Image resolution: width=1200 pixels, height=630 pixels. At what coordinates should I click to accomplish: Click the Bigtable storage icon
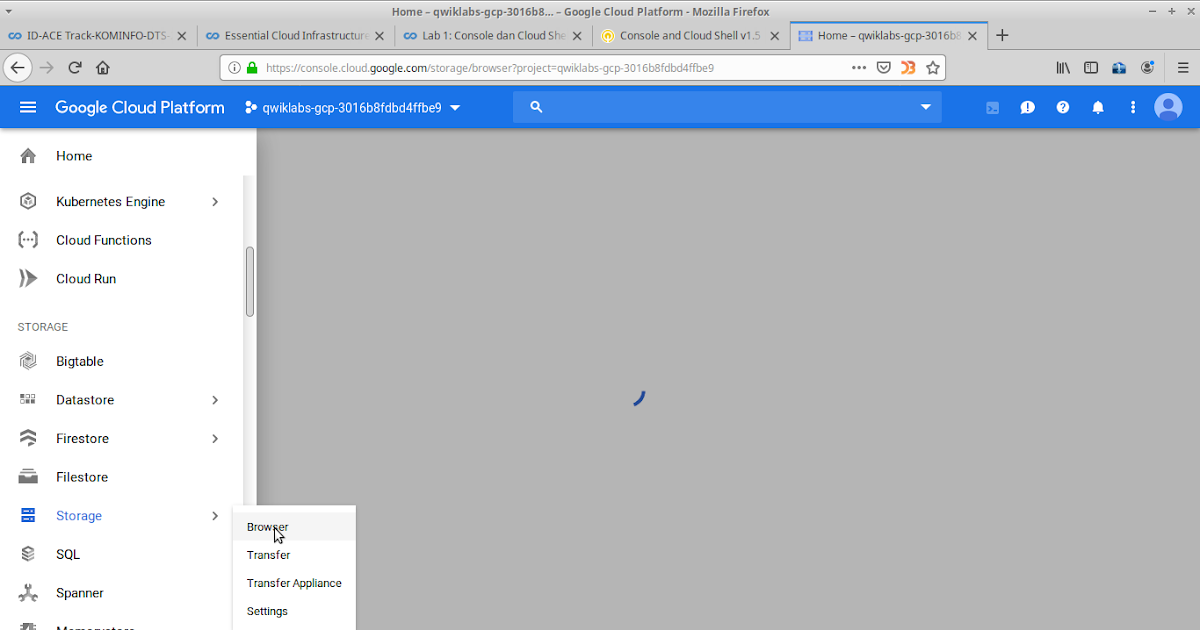pyautogui.click(x=27, y=361)
